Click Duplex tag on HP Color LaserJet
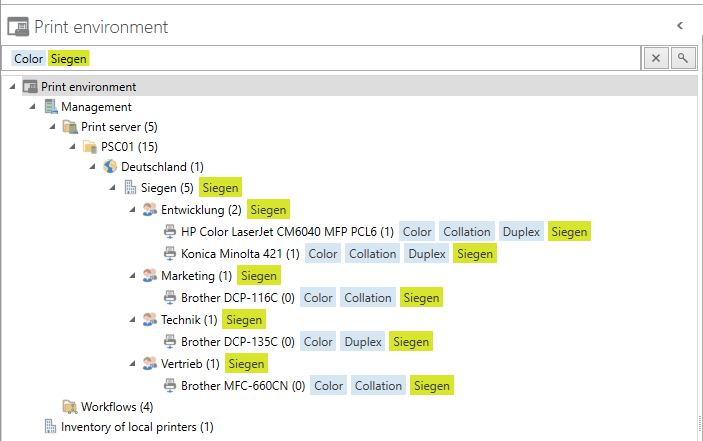The image size is (703, 441). tap(521, 232)
